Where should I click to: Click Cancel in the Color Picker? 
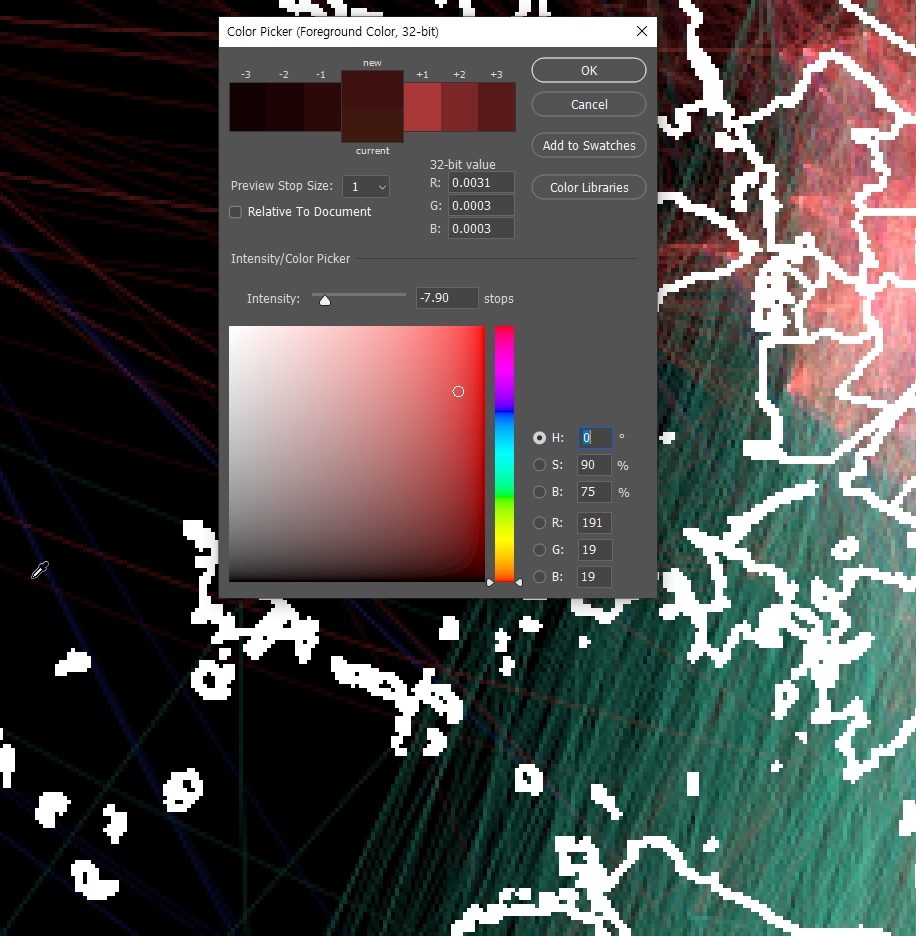point(589,104)
